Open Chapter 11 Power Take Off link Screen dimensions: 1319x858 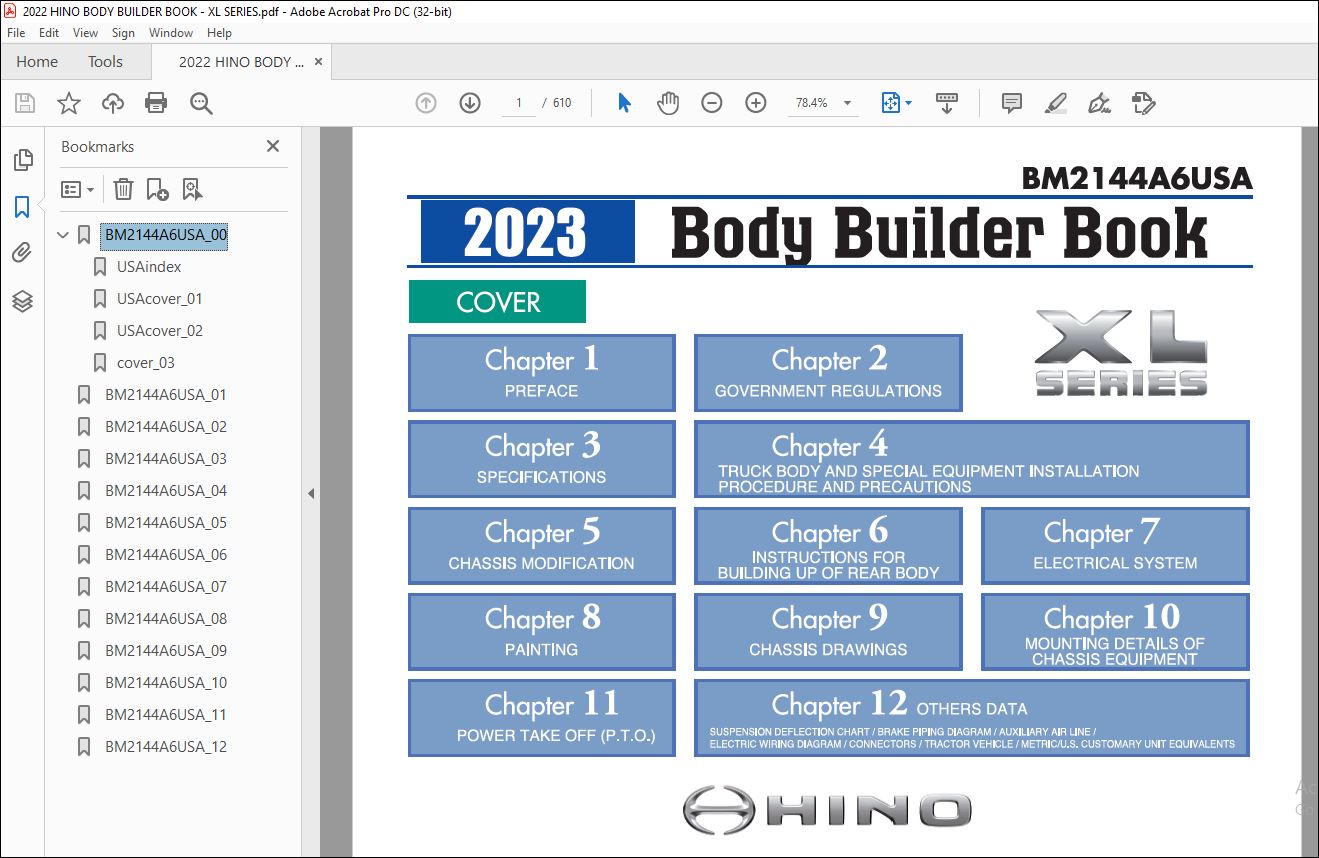(x=542, y=718)
